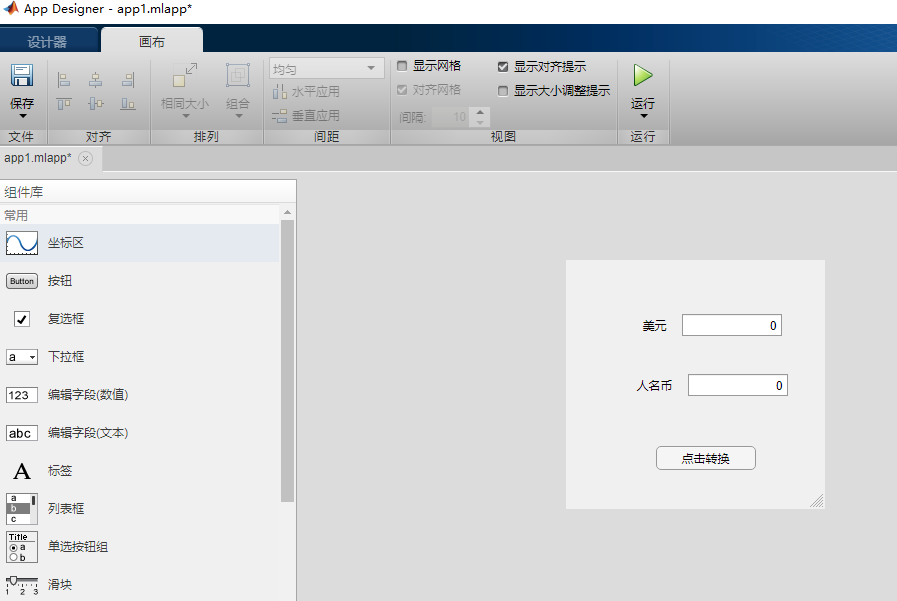897x601 pixels.
Task: Decrease grid interval with down stepper arrow
Action: coord(480,122)
